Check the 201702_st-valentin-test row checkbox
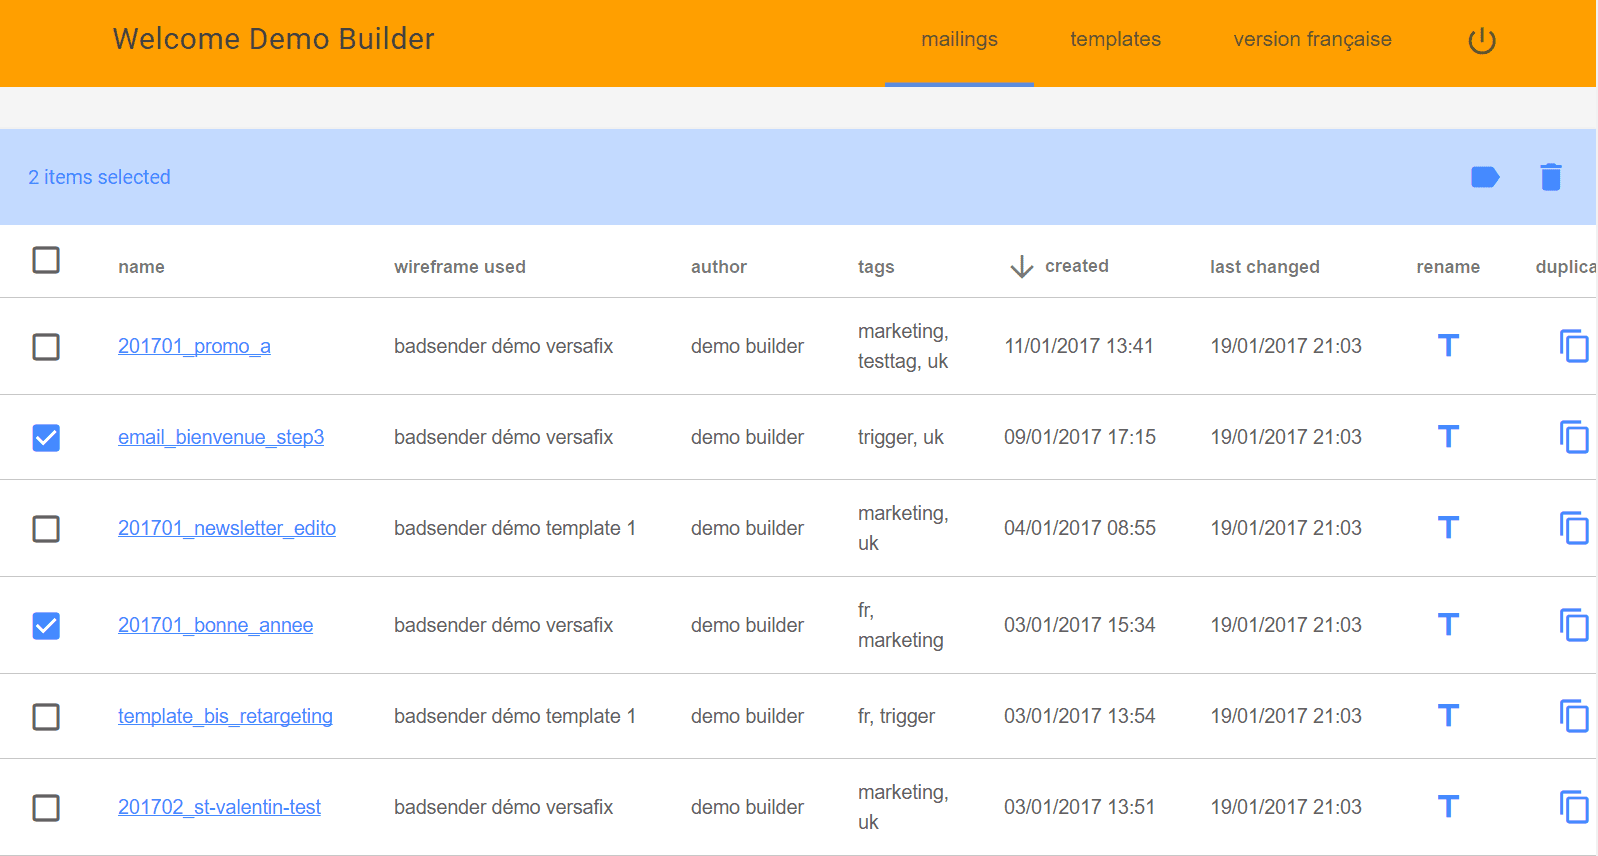1598x856 pixels. [46, 808]
